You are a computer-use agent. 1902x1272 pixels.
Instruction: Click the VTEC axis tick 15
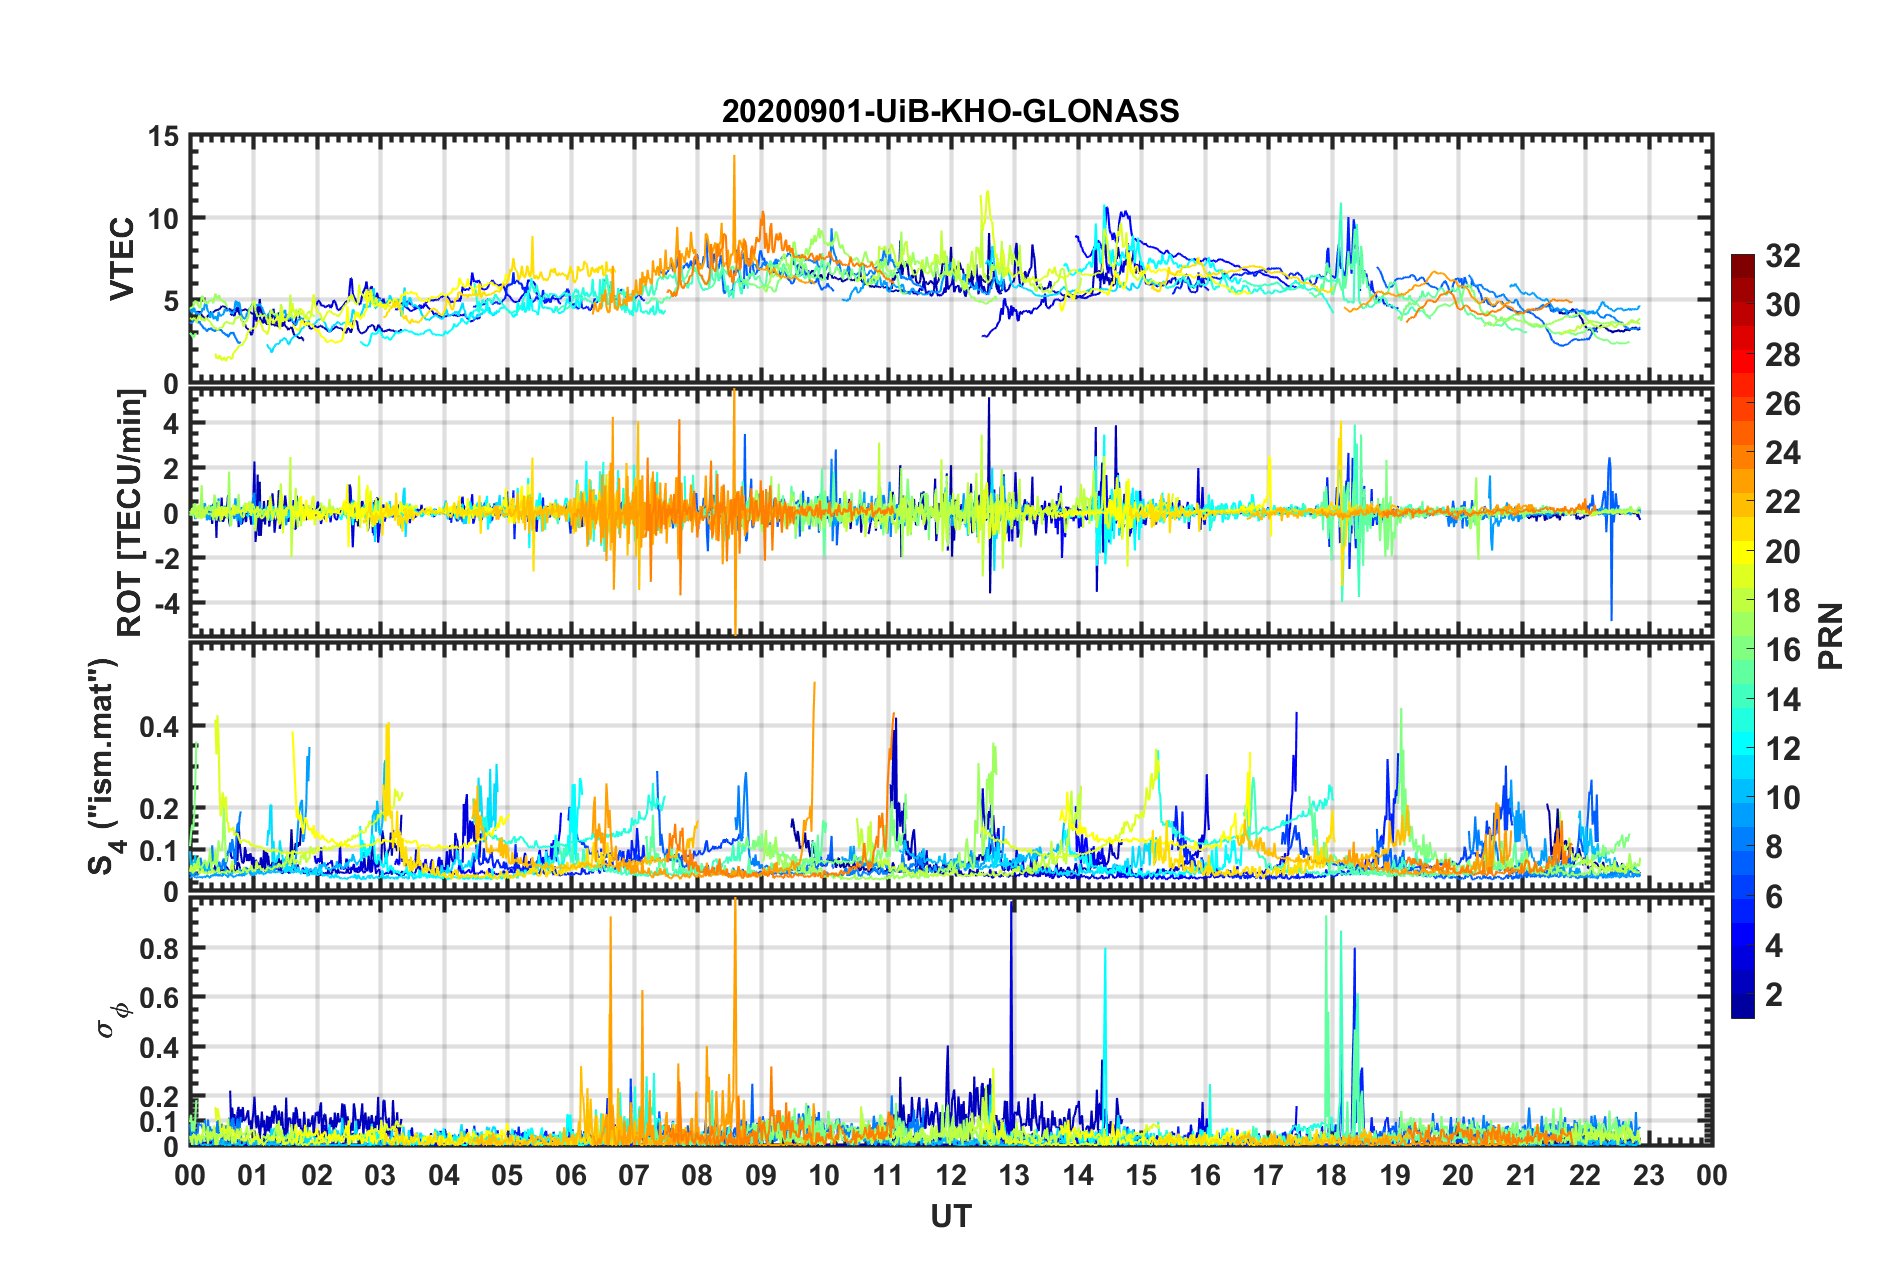[162, 136]
